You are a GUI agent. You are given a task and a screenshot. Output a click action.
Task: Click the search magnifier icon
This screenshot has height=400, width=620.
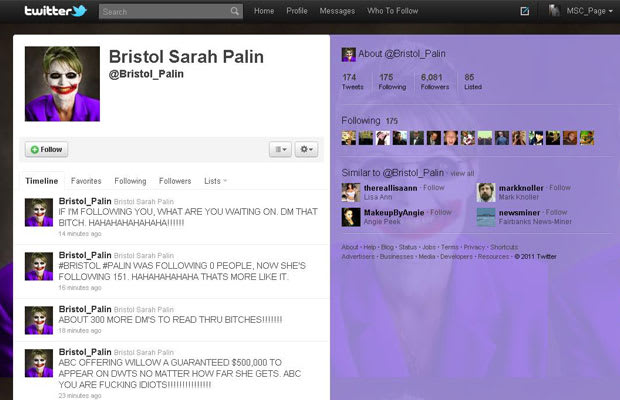pyautogui.click(x=235, y=11)
